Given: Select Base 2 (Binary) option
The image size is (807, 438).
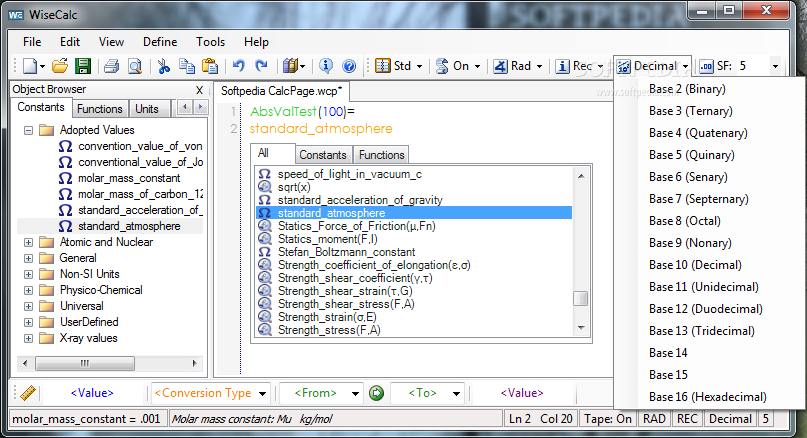Looking at the screenshot, I should 687,89.
